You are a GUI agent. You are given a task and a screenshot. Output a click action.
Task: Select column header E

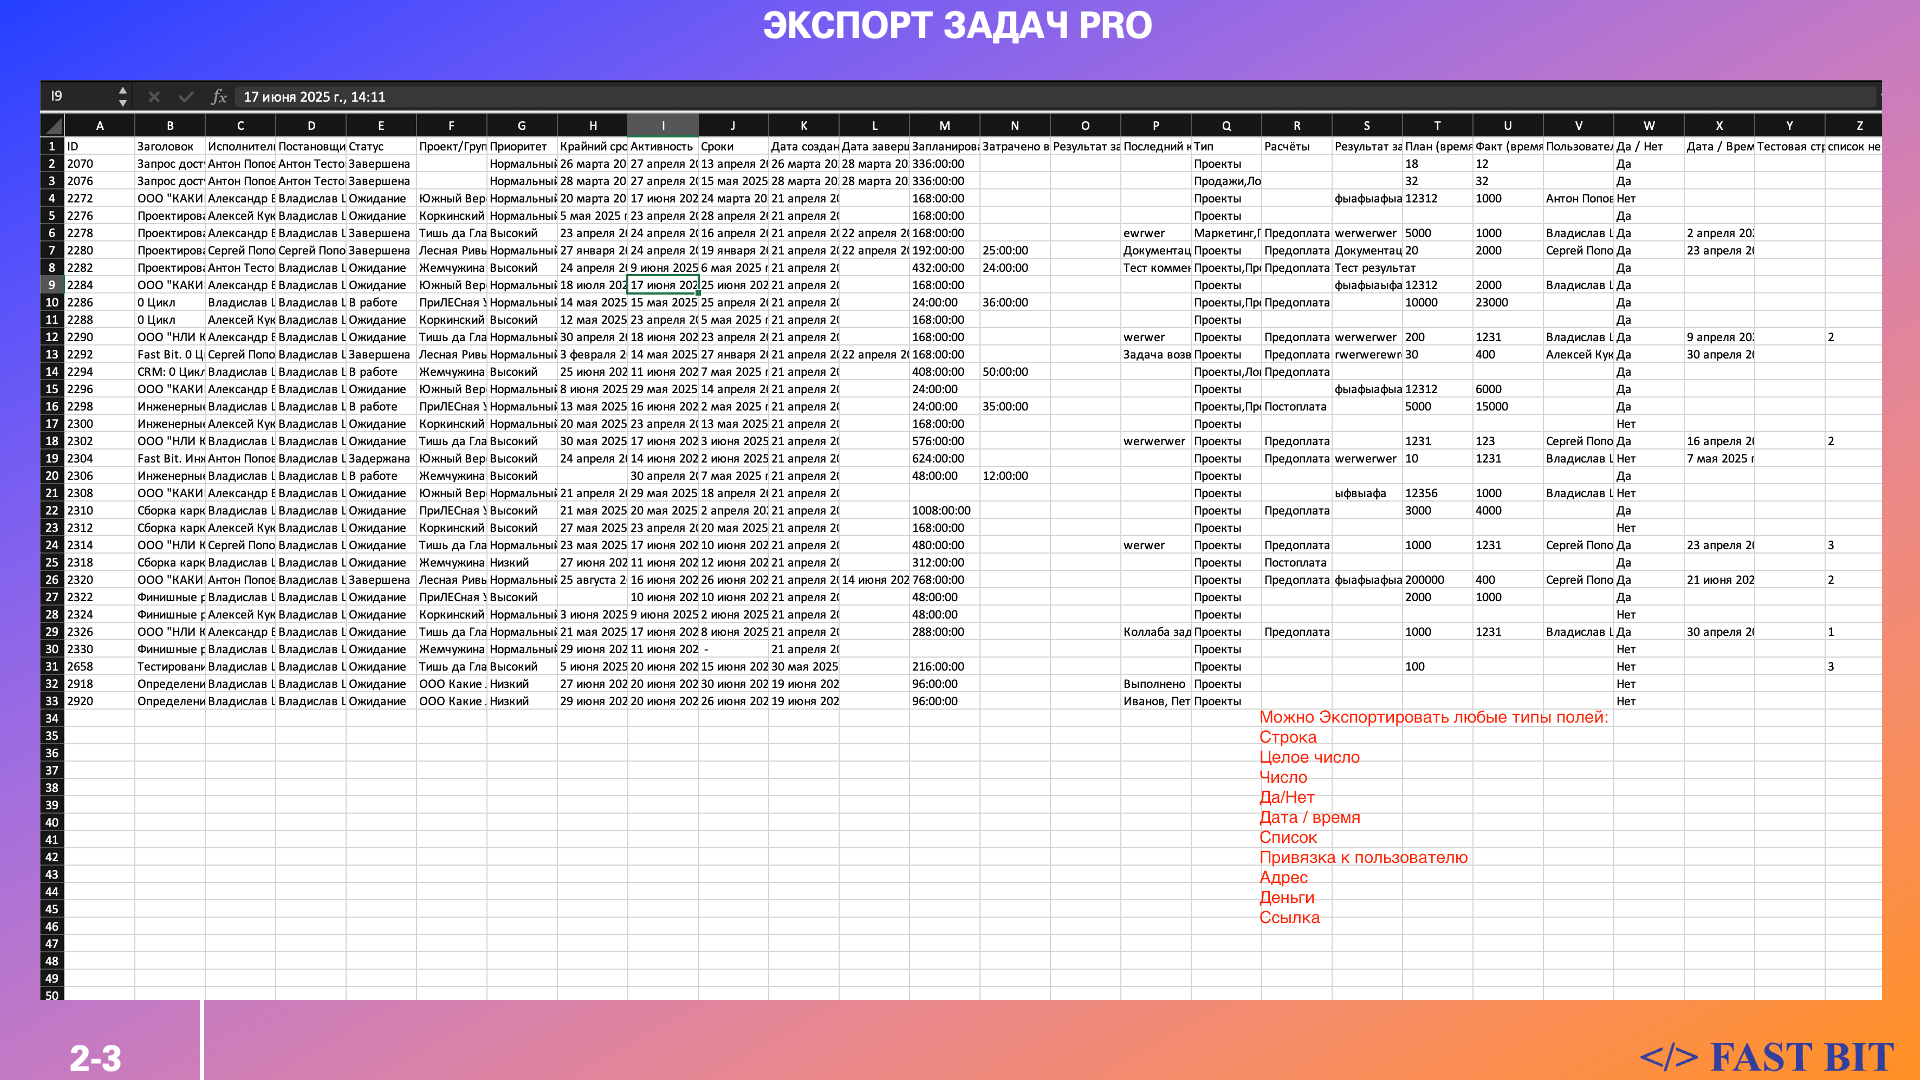click(381, 126)
